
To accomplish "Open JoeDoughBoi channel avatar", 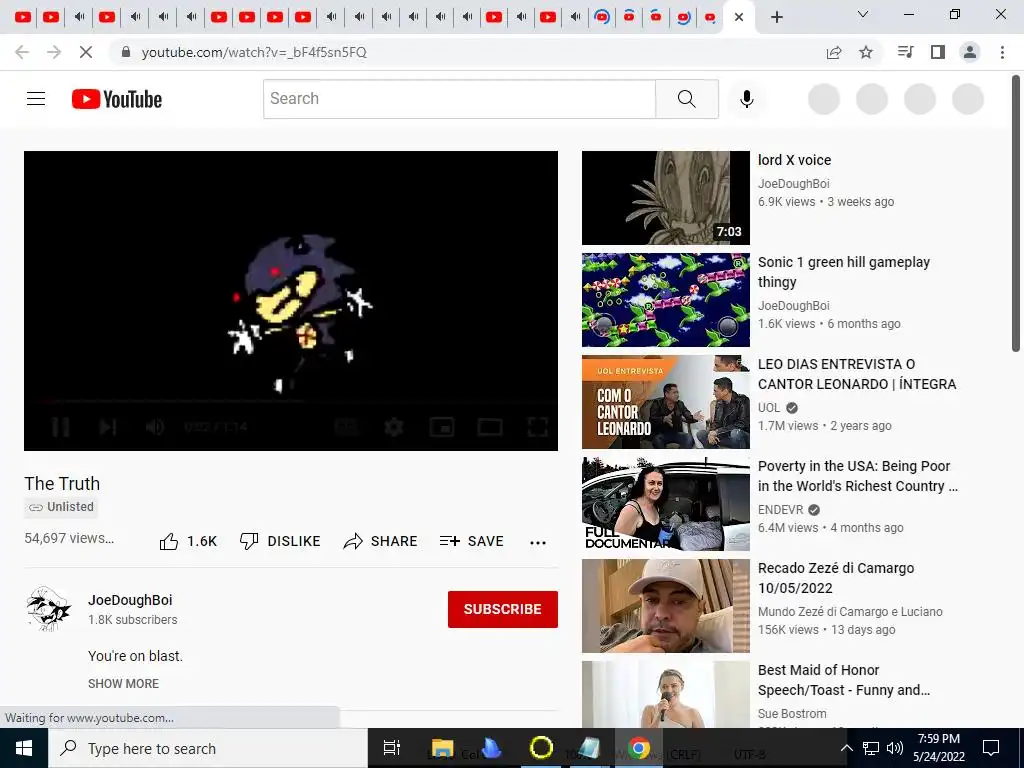I will 49,609.
